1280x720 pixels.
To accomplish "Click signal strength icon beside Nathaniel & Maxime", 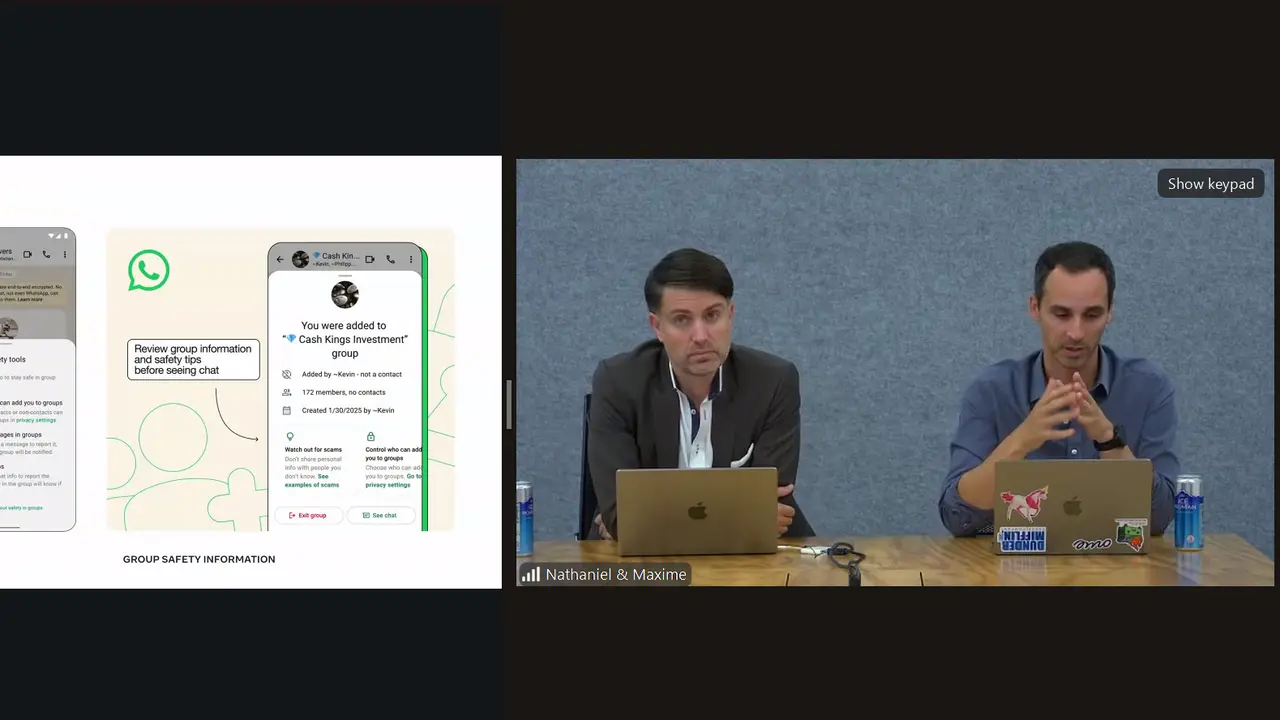I will point(531,575).
